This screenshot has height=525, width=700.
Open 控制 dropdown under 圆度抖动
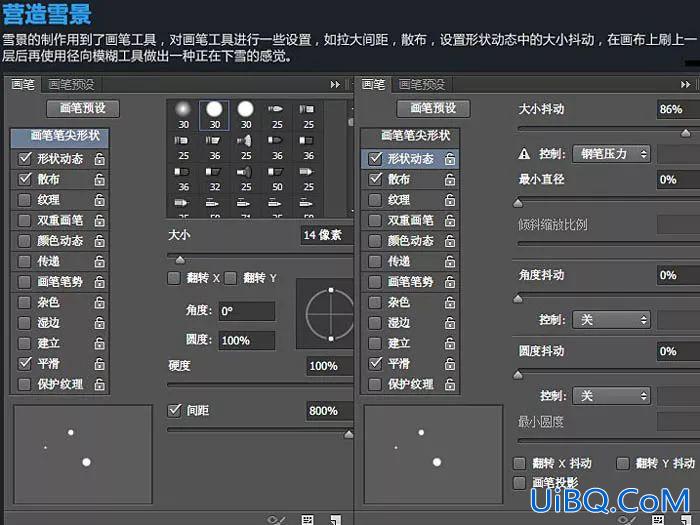pyautogui.click(x=611, y=396)
